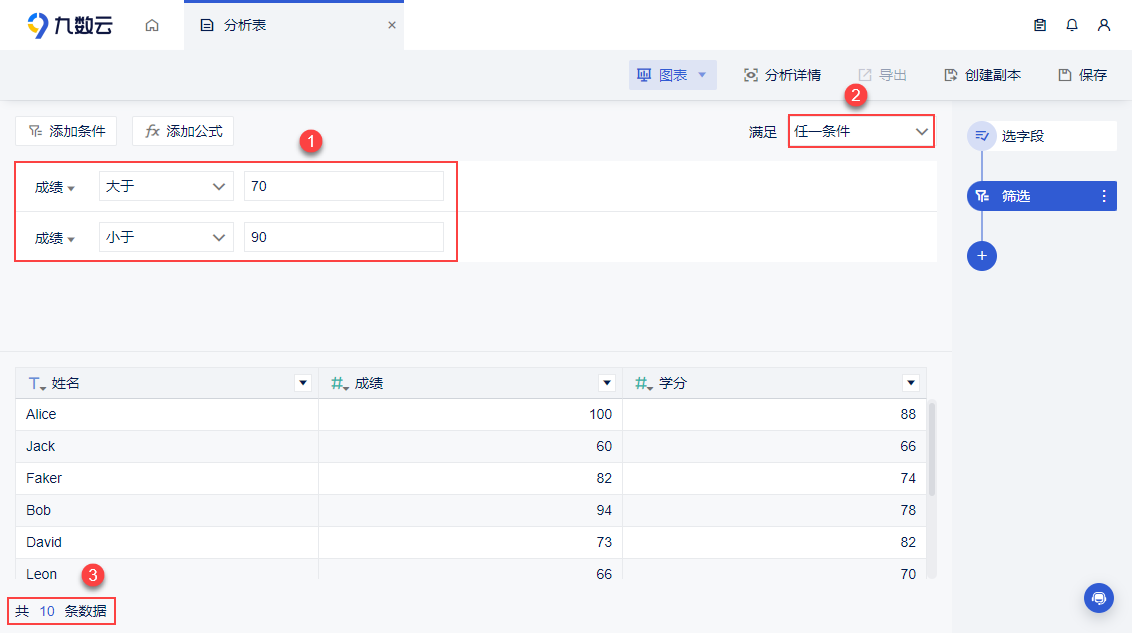Open the clipboard icon in the header

click(1040, 25)
